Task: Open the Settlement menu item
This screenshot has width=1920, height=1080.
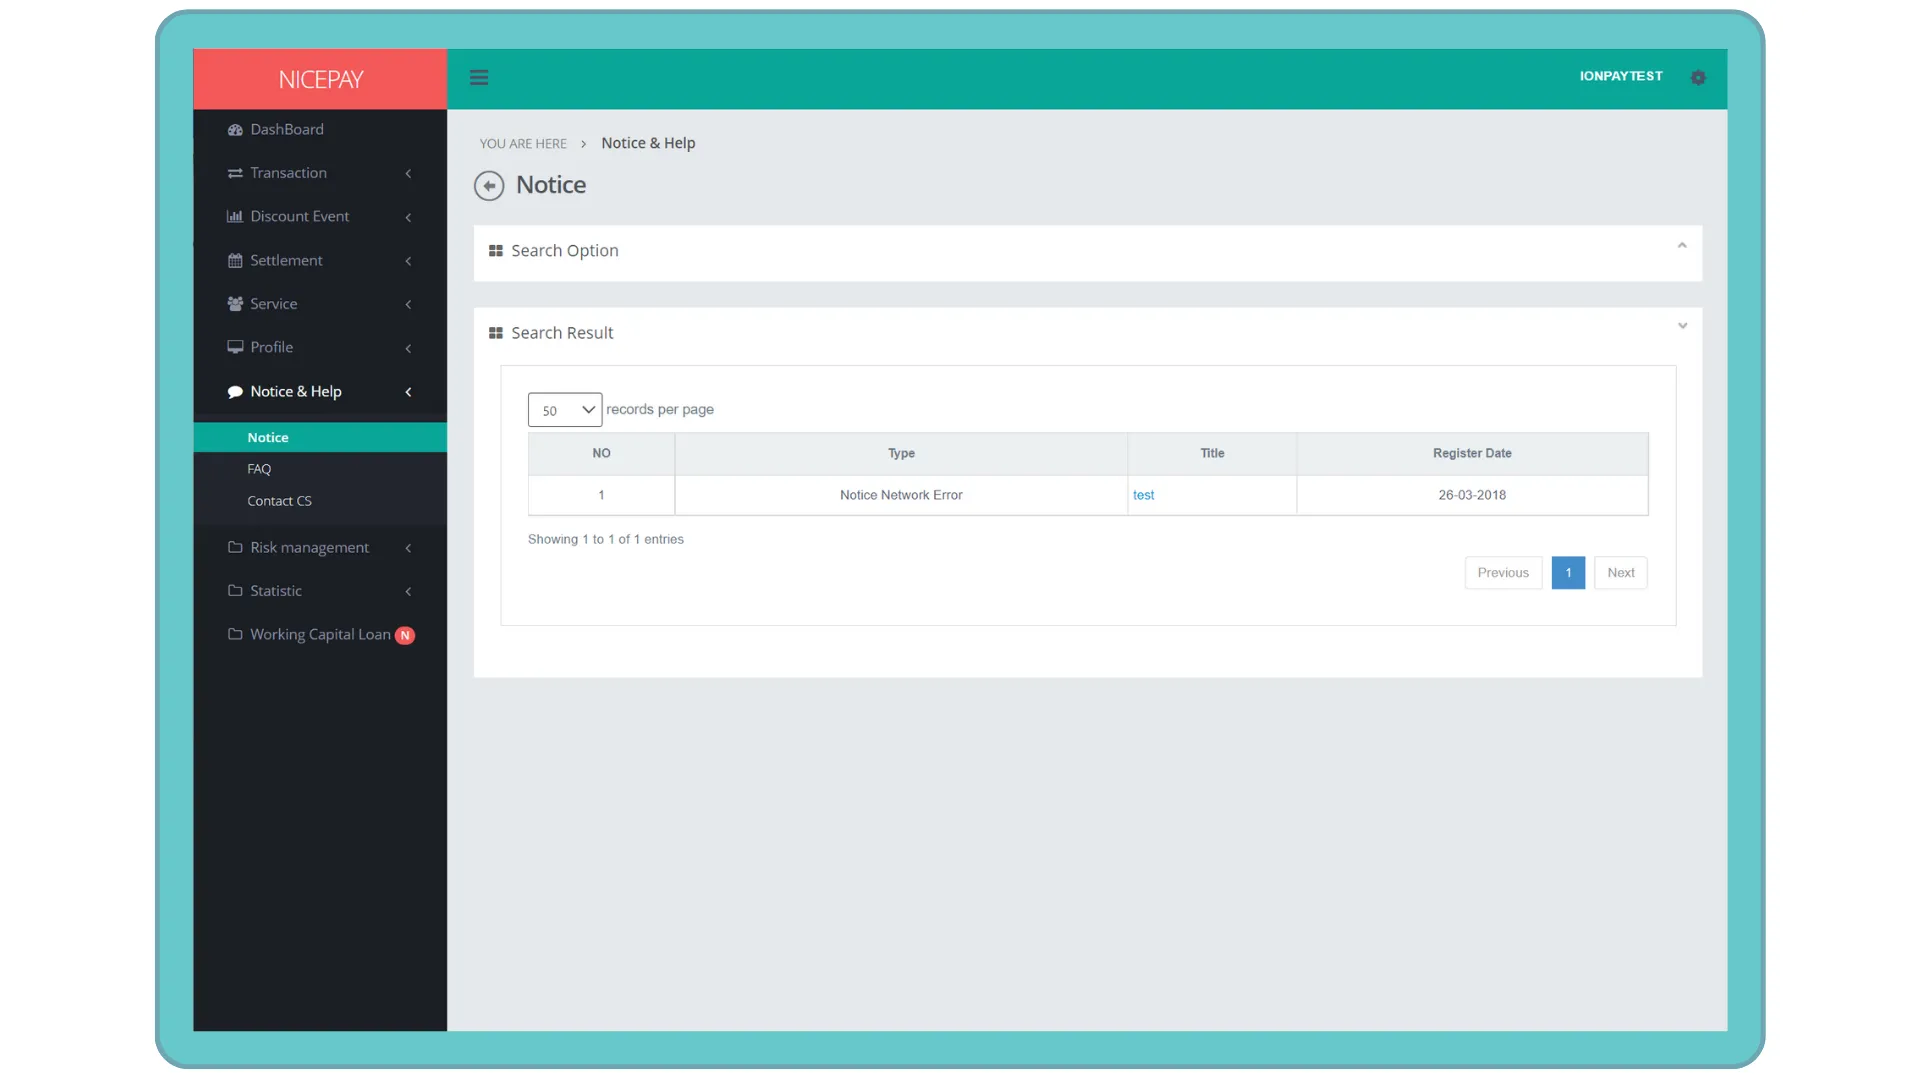Action: 320,261
